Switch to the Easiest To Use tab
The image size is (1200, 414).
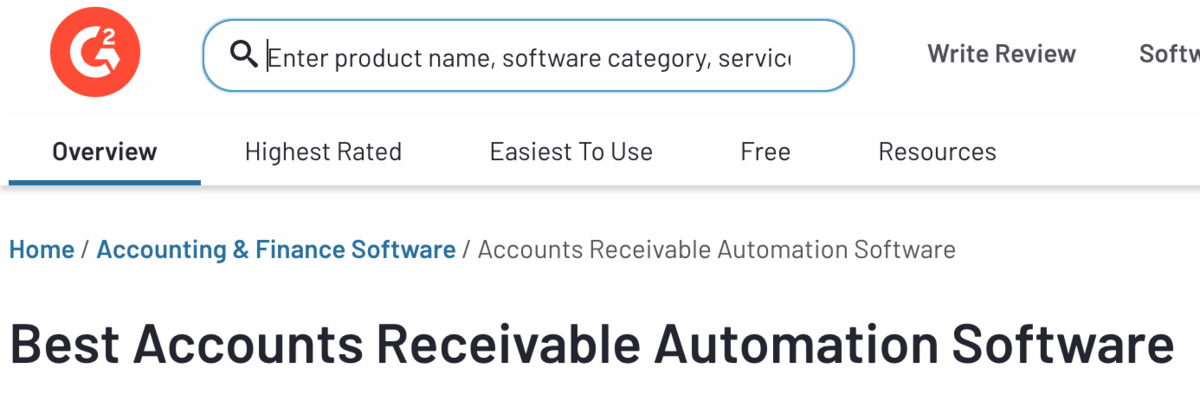click(x=571, y=152)
